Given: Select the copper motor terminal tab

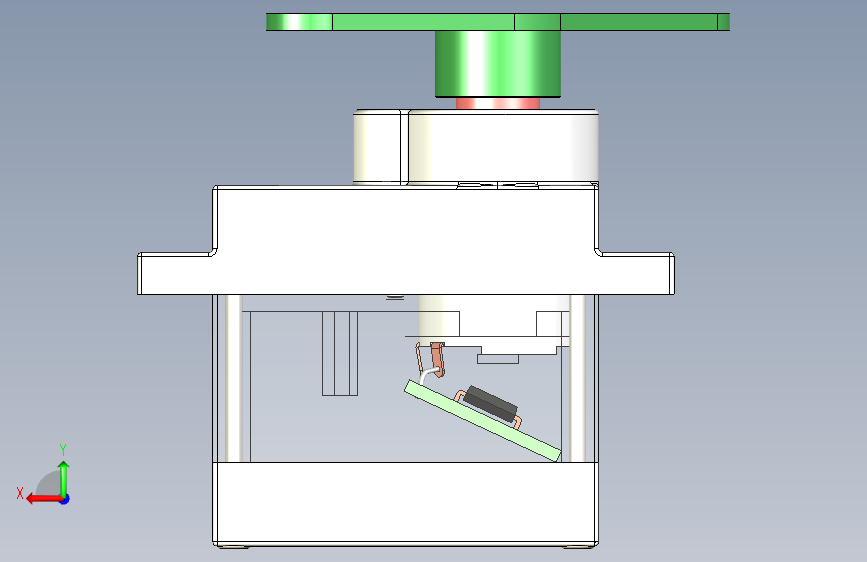Looking at the screenshot, I should tap(437, 359).
